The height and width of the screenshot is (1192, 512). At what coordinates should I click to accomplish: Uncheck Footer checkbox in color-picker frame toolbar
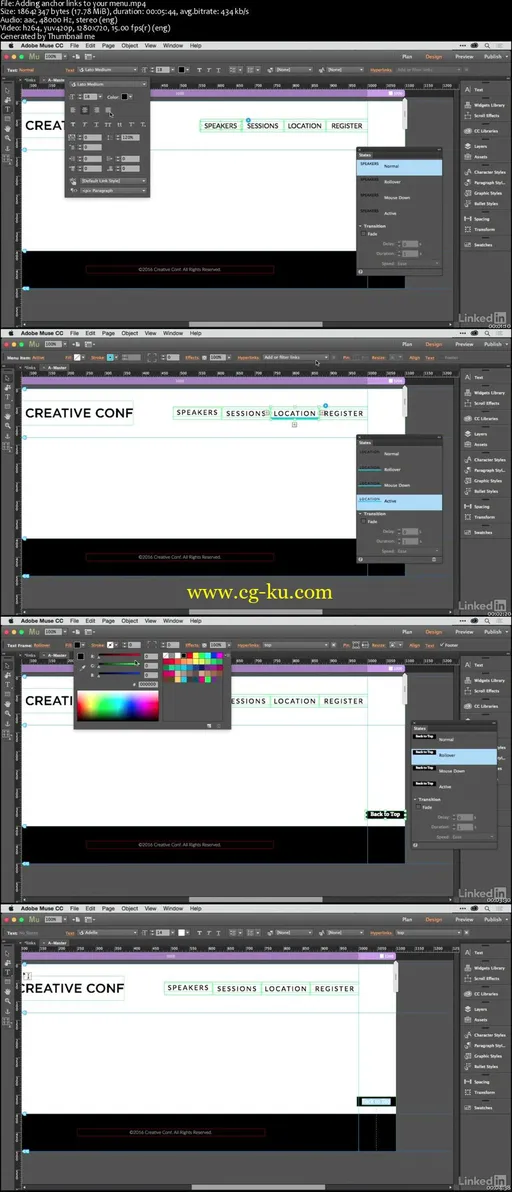(441, 645)
